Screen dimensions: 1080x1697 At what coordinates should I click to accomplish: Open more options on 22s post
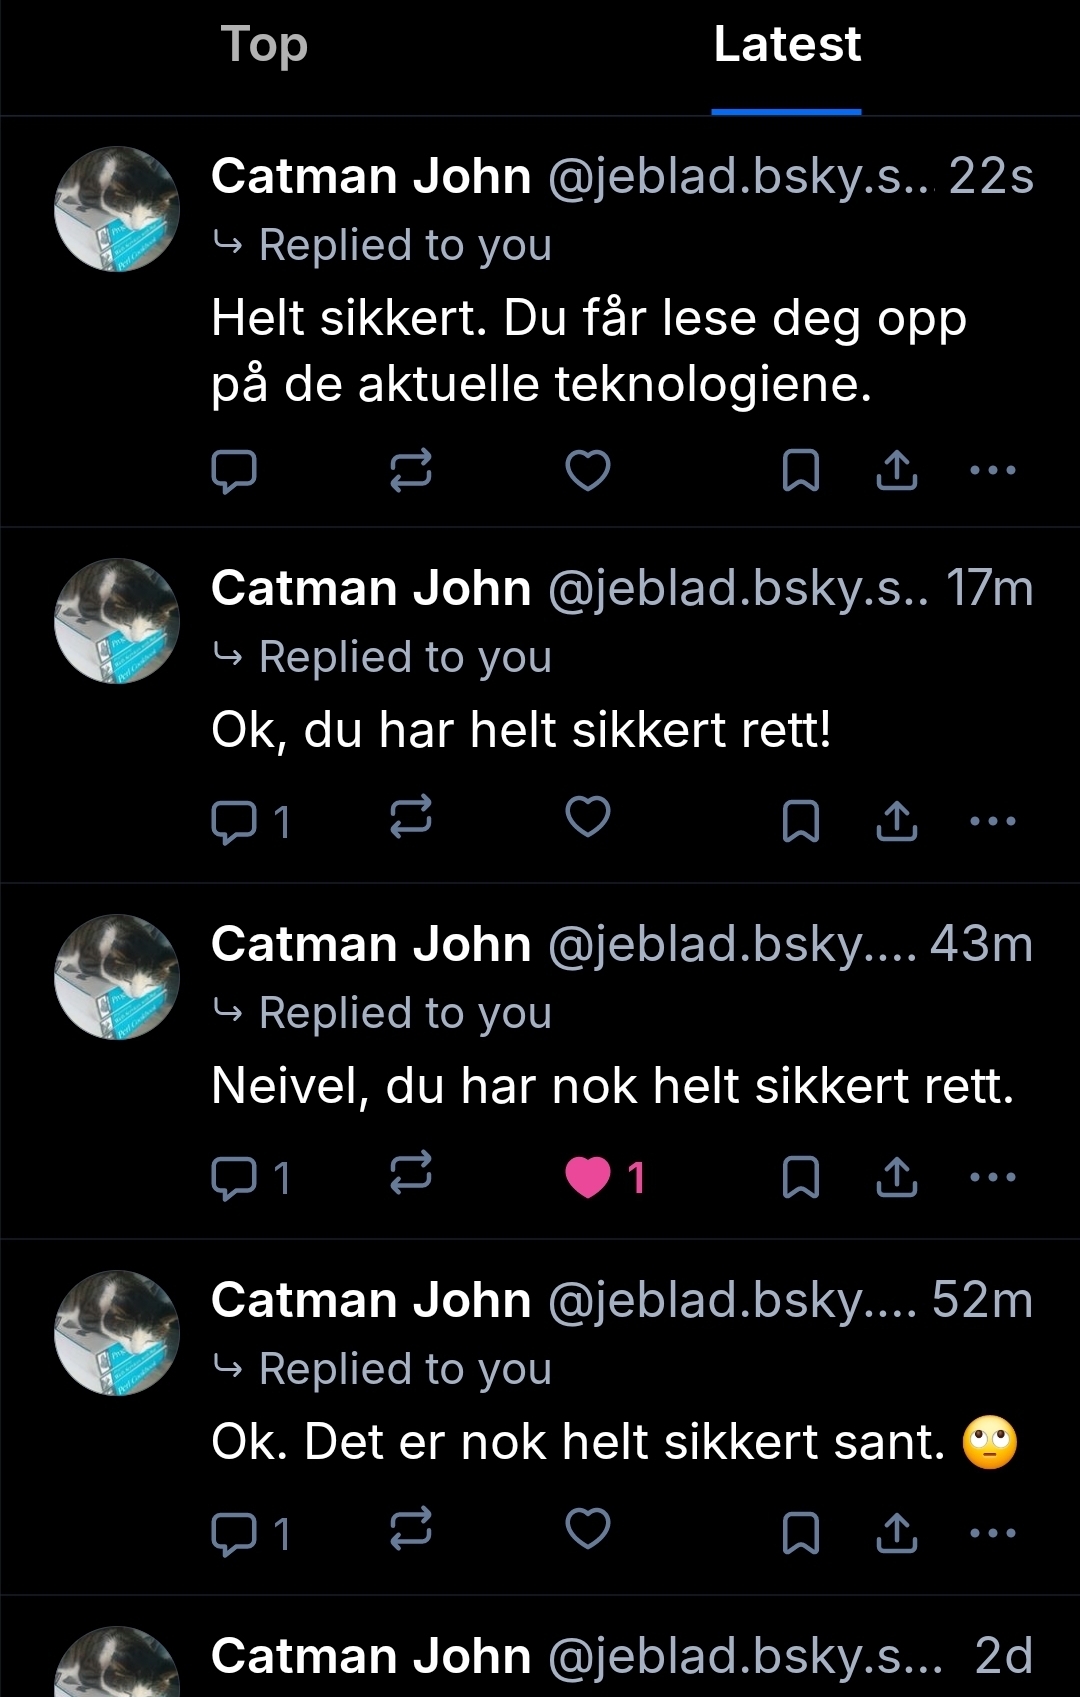pos(993,470)
